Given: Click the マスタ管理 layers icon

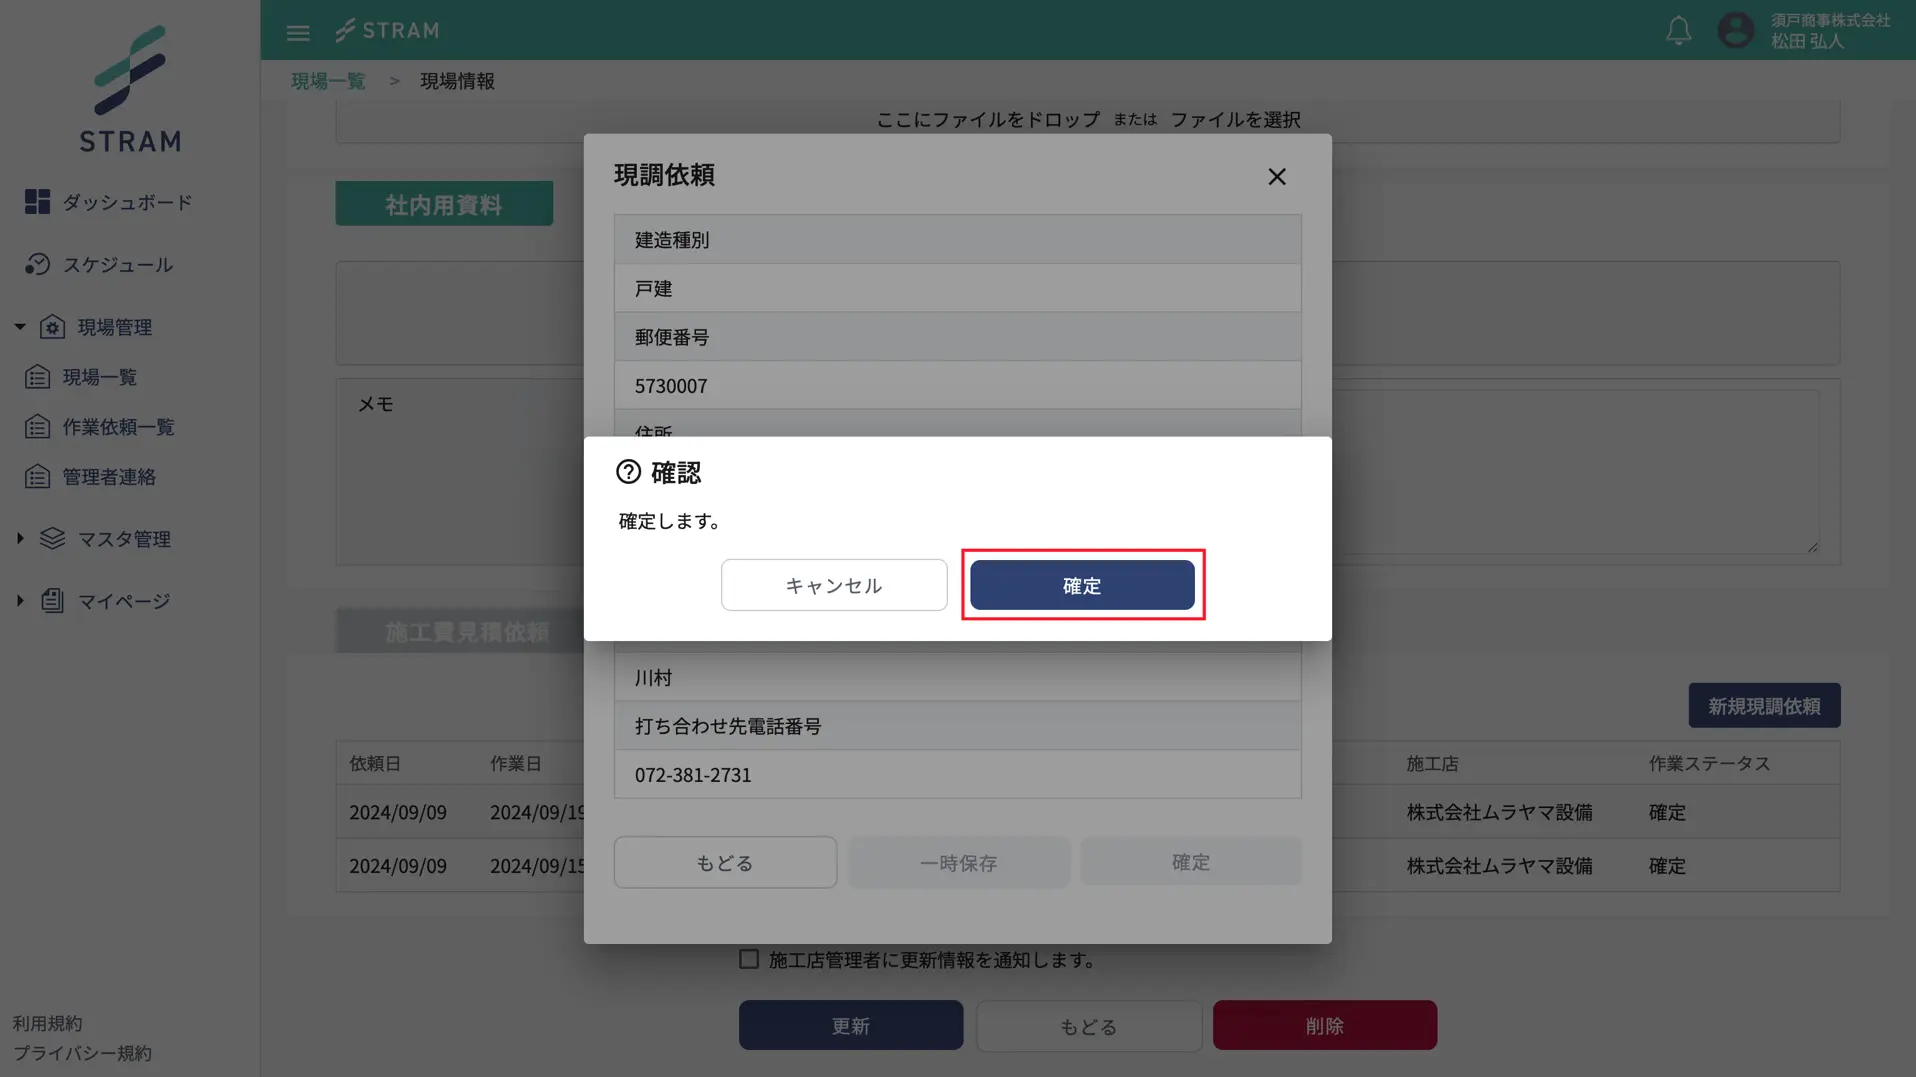Looking at the screenshot, I should click(x=53, y=538).
